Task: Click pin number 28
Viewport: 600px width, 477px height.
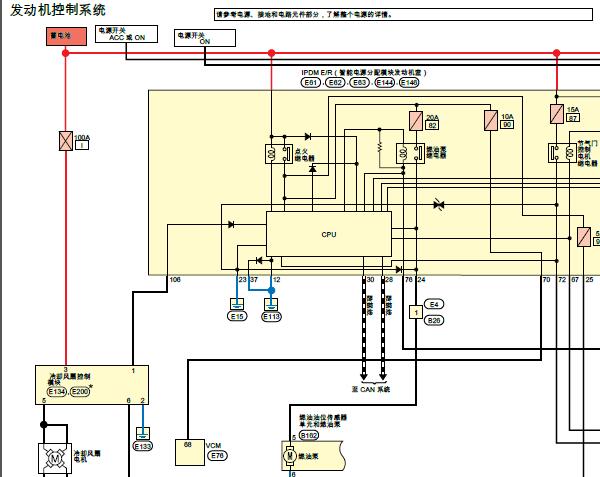Action: click(x=389, y=280)
